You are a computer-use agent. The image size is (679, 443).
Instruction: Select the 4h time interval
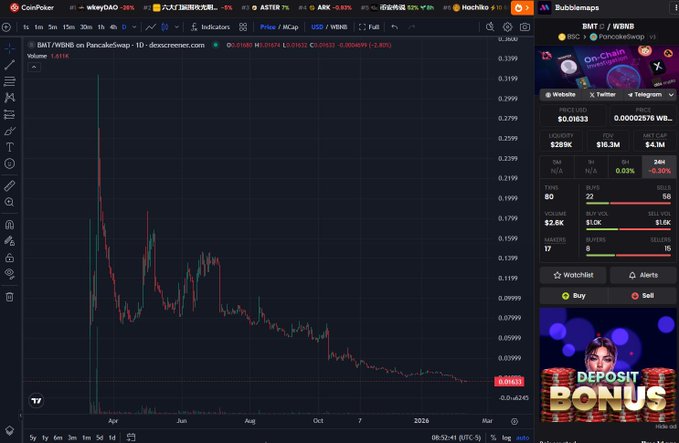[113, 27]
